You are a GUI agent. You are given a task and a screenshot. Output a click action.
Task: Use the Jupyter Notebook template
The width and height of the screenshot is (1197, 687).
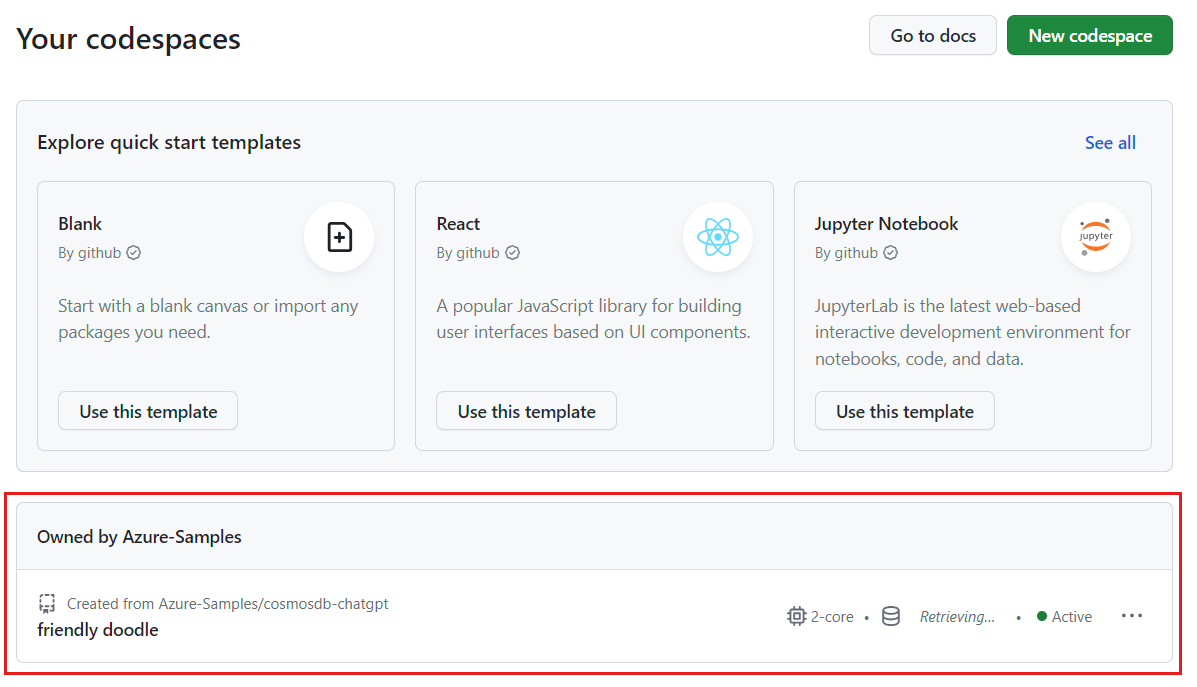904,410
